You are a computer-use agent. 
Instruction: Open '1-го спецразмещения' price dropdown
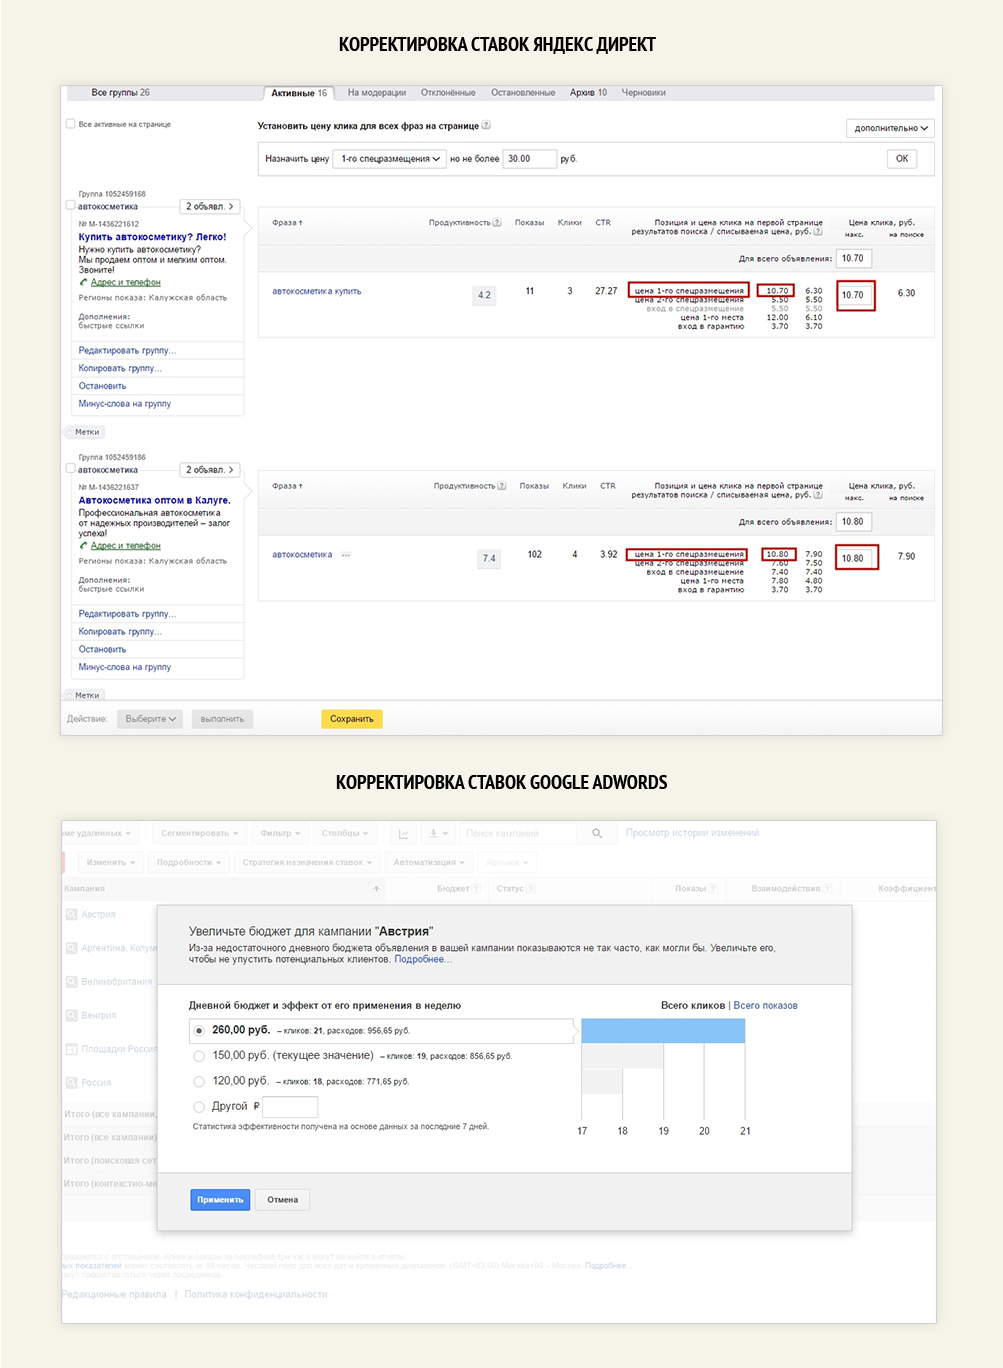coord(390,159)
